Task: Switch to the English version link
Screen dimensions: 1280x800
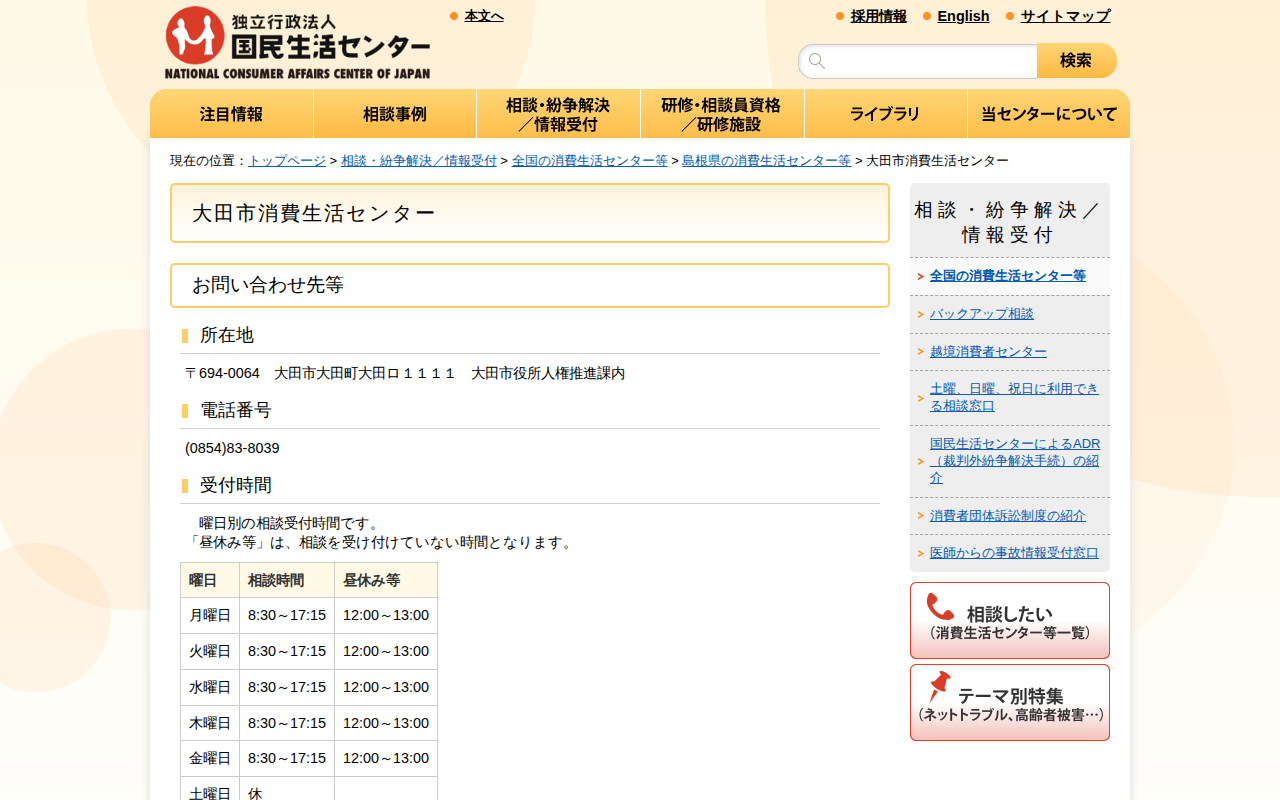Action: tap(963, 16)
